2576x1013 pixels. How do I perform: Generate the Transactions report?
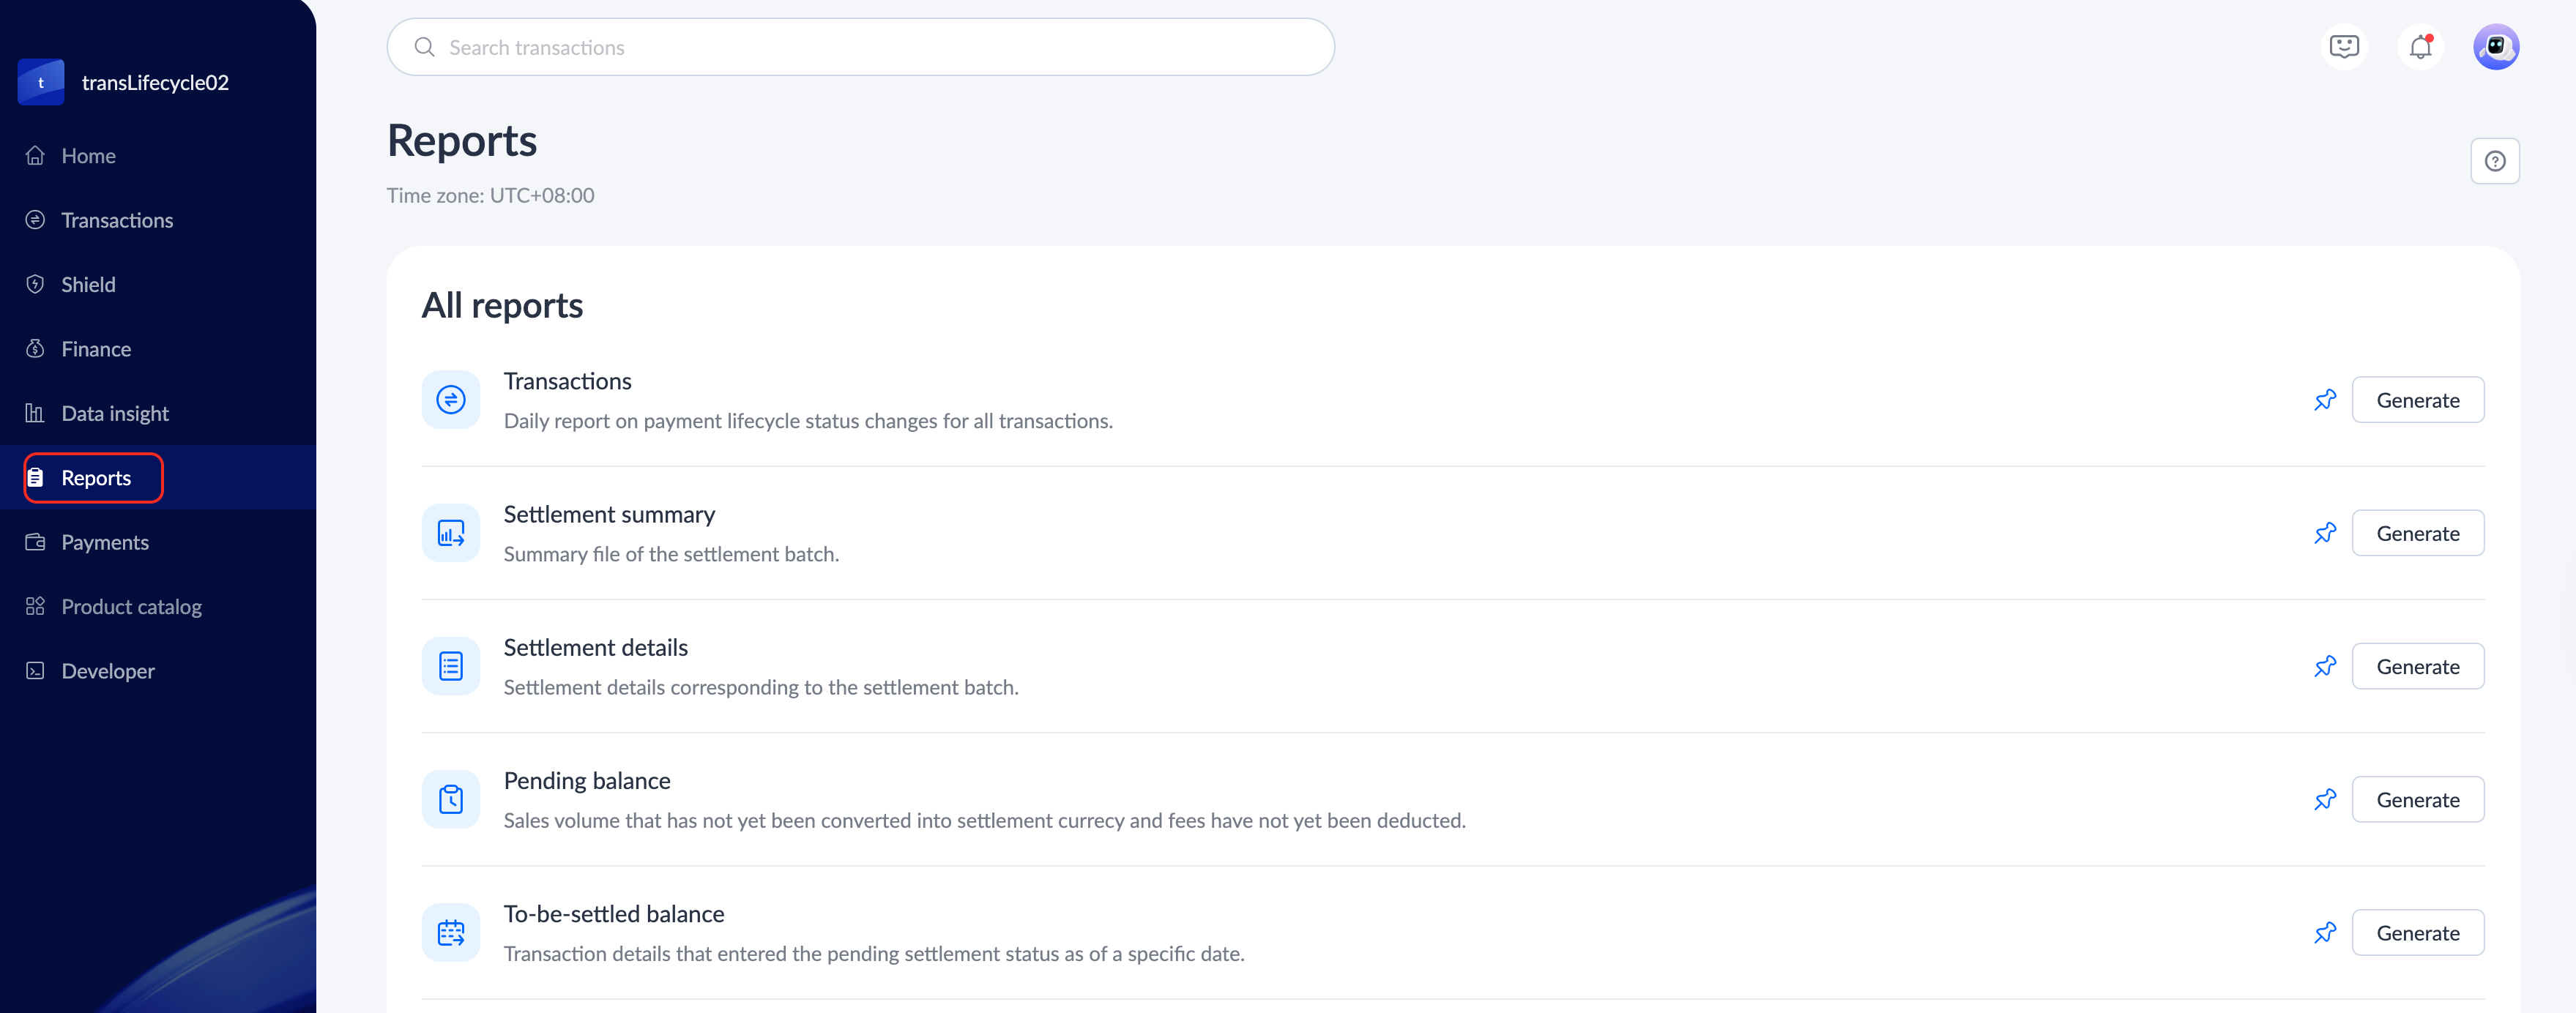(x=2417, y=400)
